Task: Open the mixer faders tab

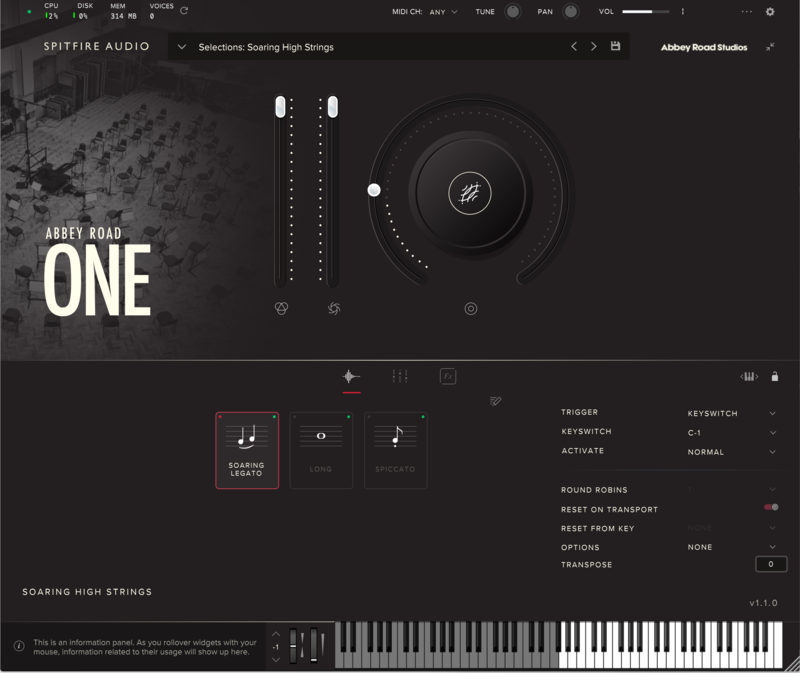Action: (399, 377)
